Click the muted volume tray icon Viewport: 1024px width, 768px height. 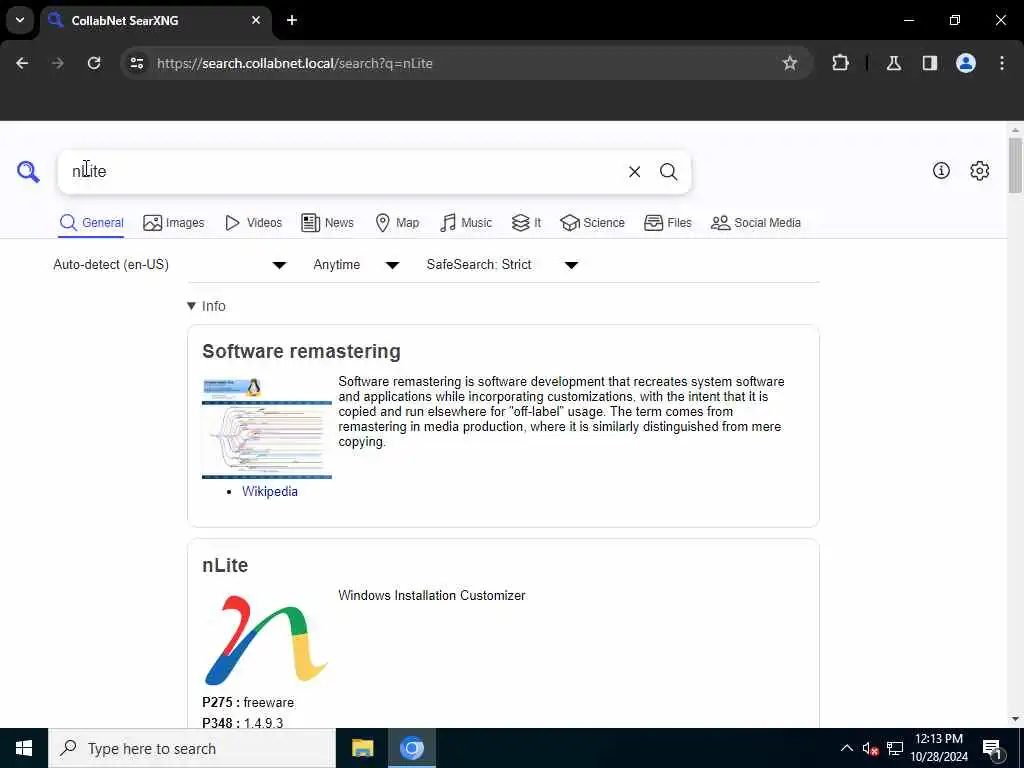tap(870, 748)
